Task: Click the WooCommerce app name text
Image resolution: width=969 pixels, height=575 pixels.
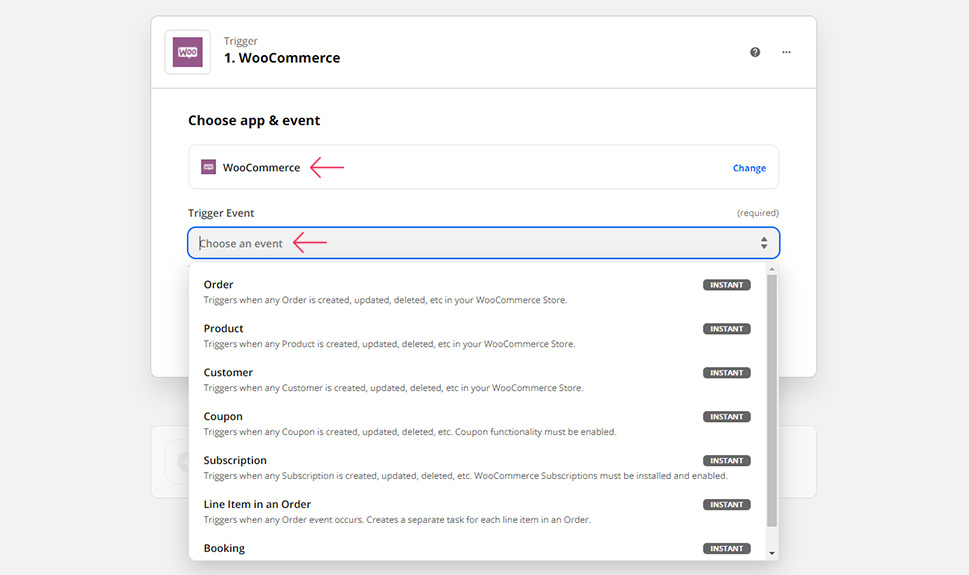Action: (261, 168)
